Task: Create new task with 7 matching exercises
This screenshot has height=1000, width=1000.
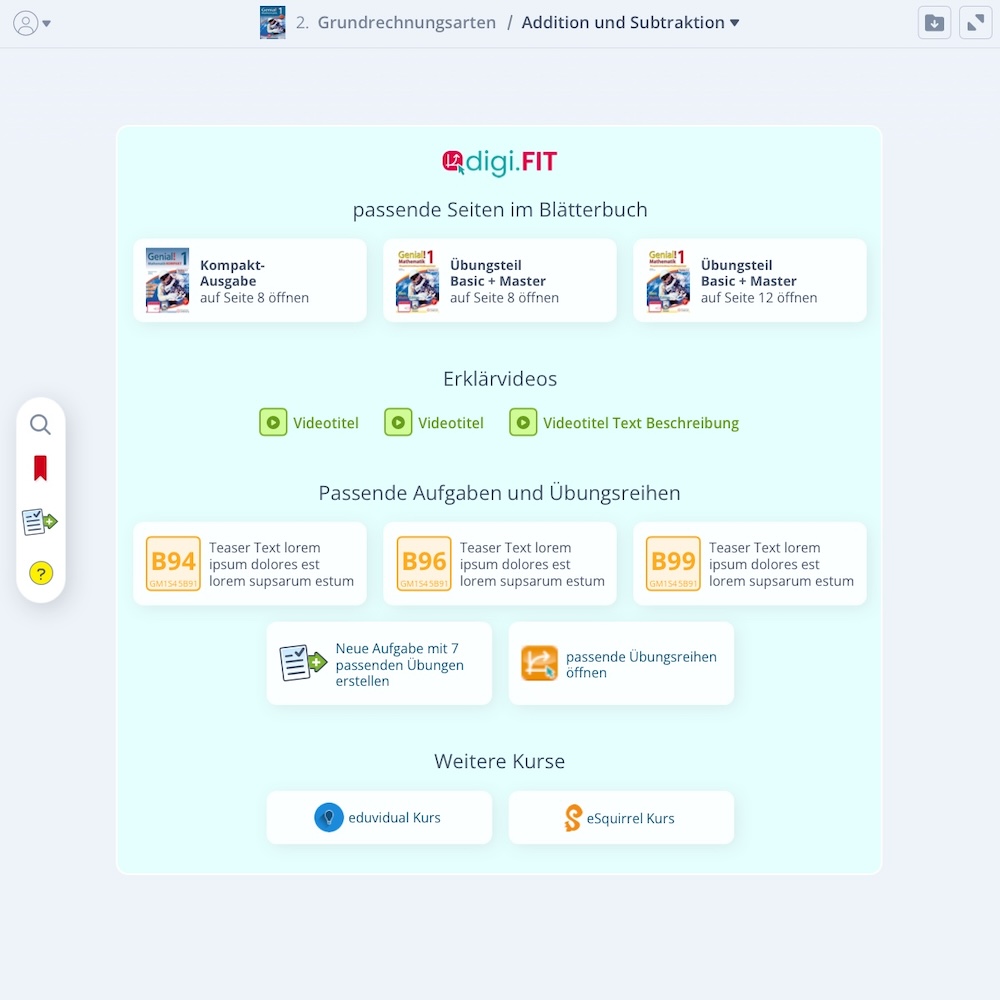Action: [379, 663]
